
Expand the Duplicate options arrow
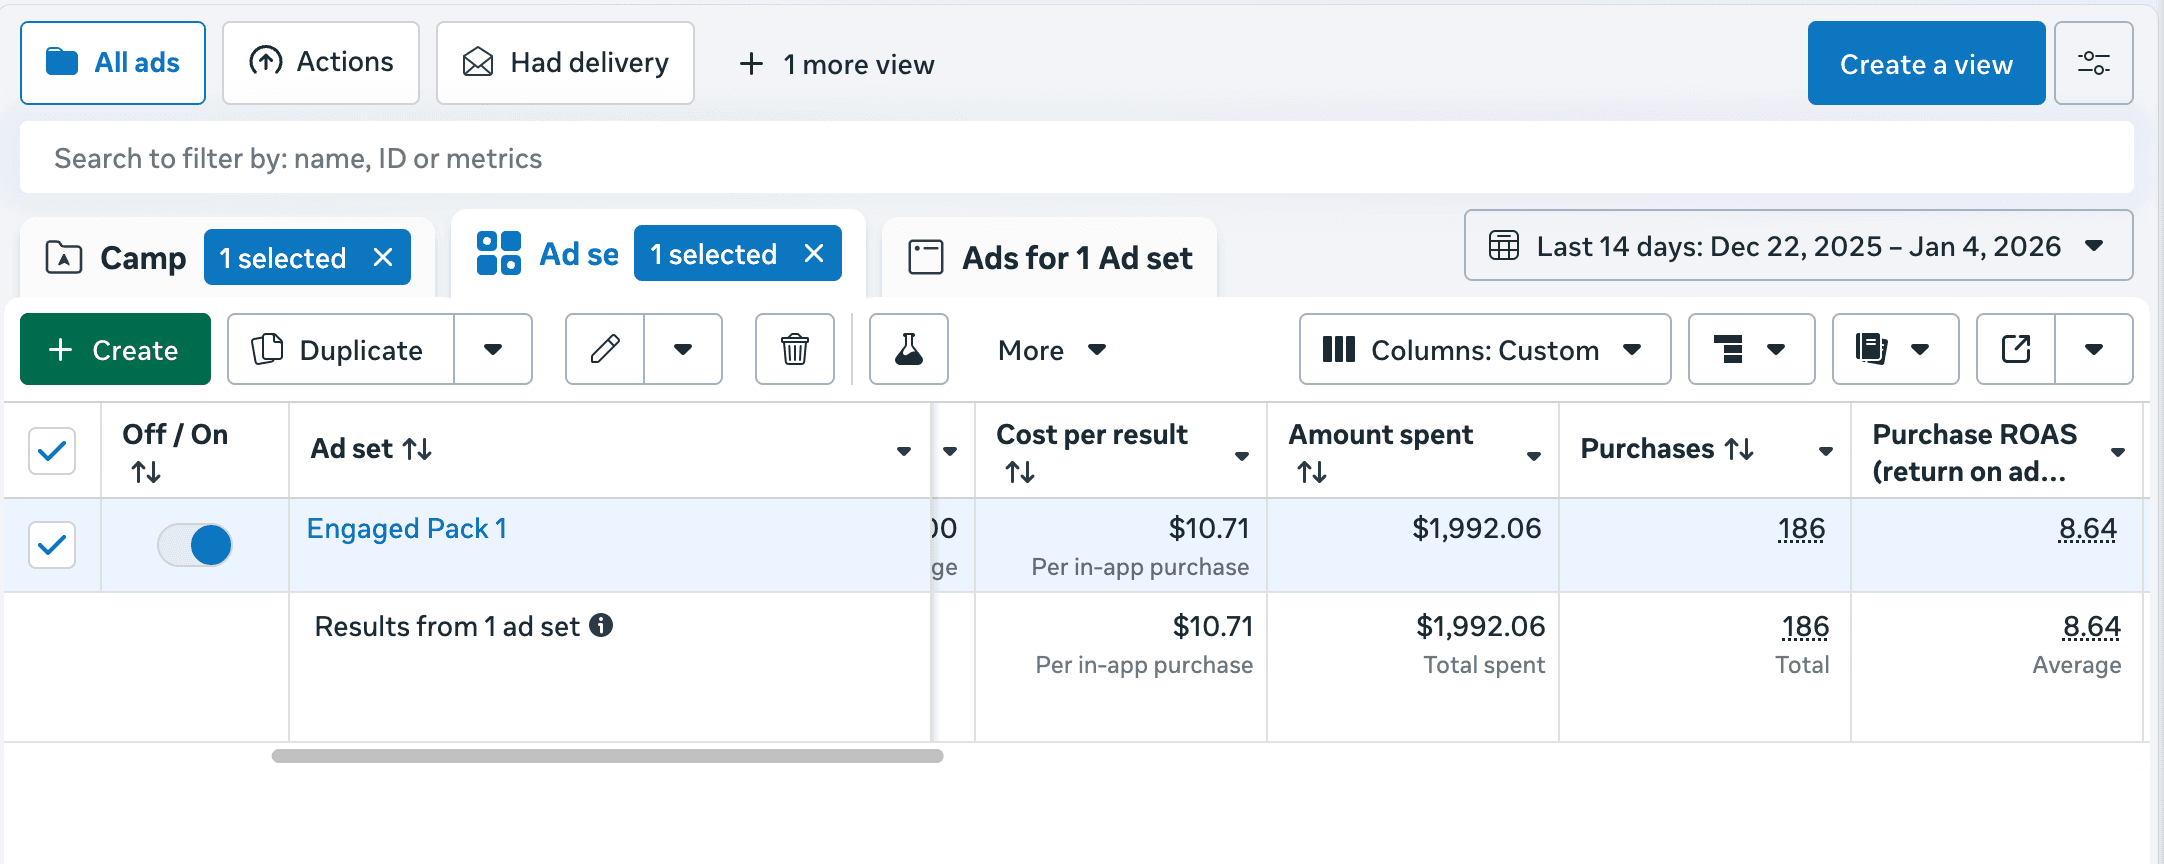coord(493,349)
